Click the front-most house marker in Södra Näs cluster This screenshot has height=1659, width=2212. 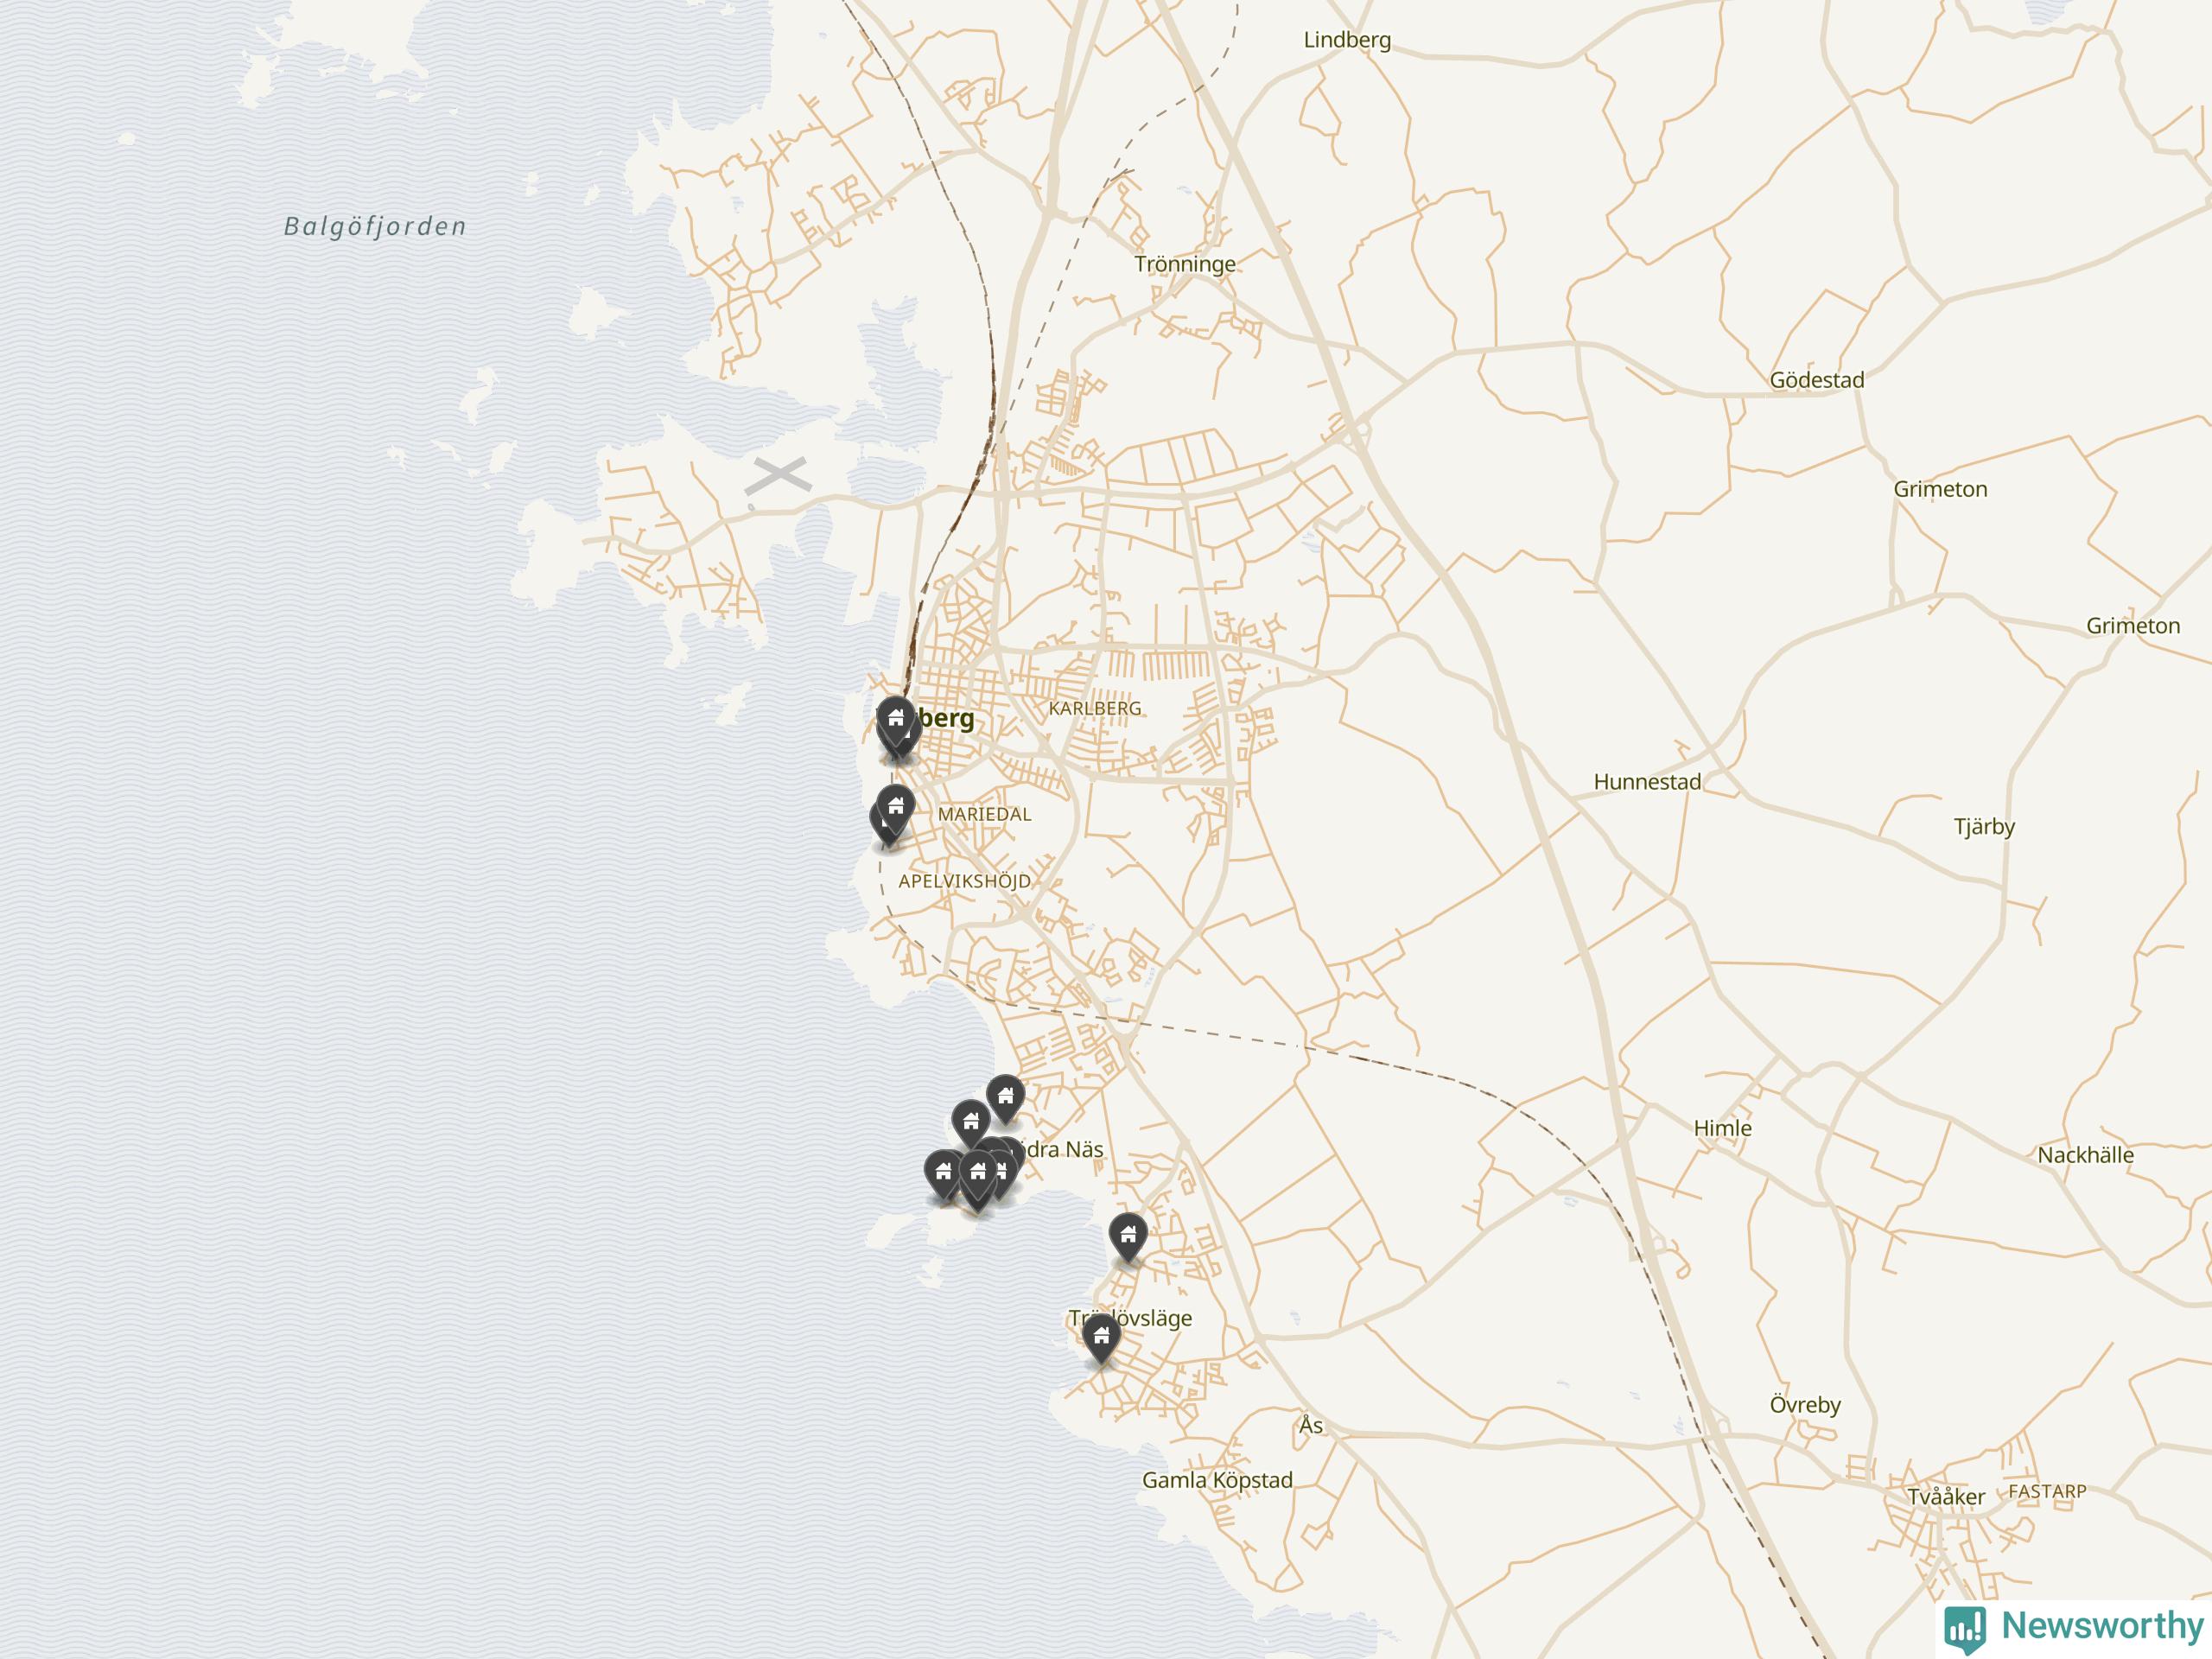click(x=978, y=1178)
